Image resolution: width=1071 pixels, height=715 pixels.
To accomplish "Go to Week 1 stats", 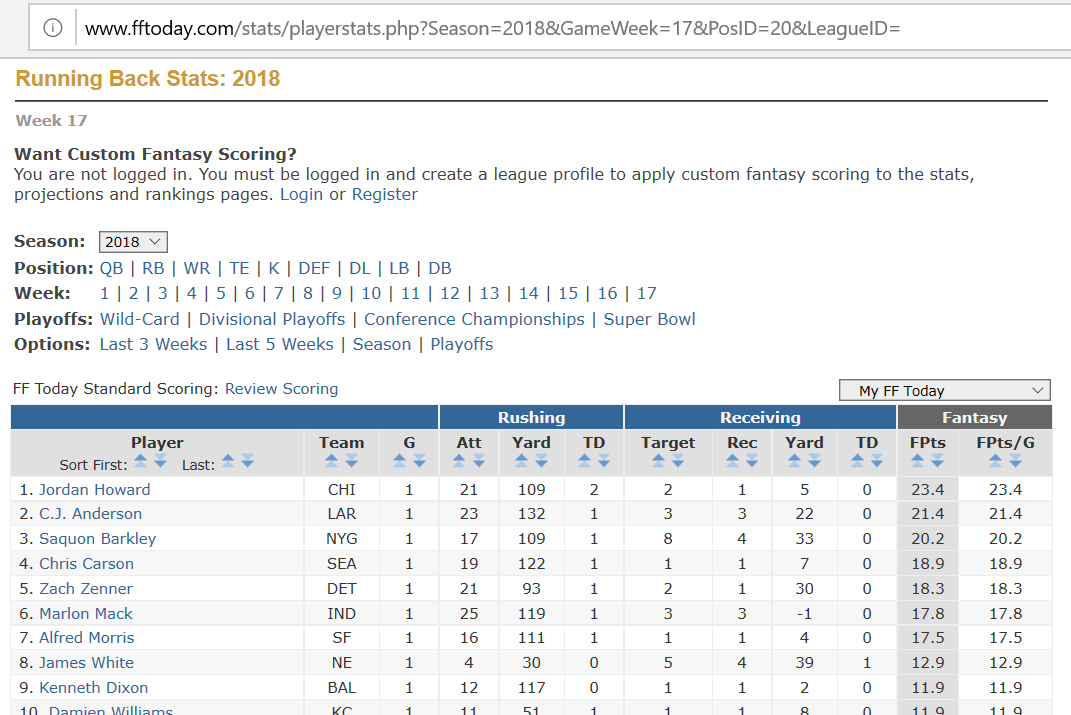I will click(x=105, y=294).
